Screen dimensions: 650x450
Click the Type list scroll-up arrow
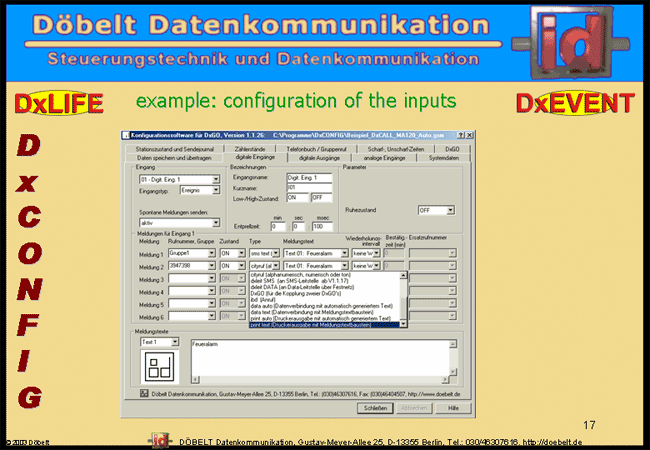pos(403,276)
